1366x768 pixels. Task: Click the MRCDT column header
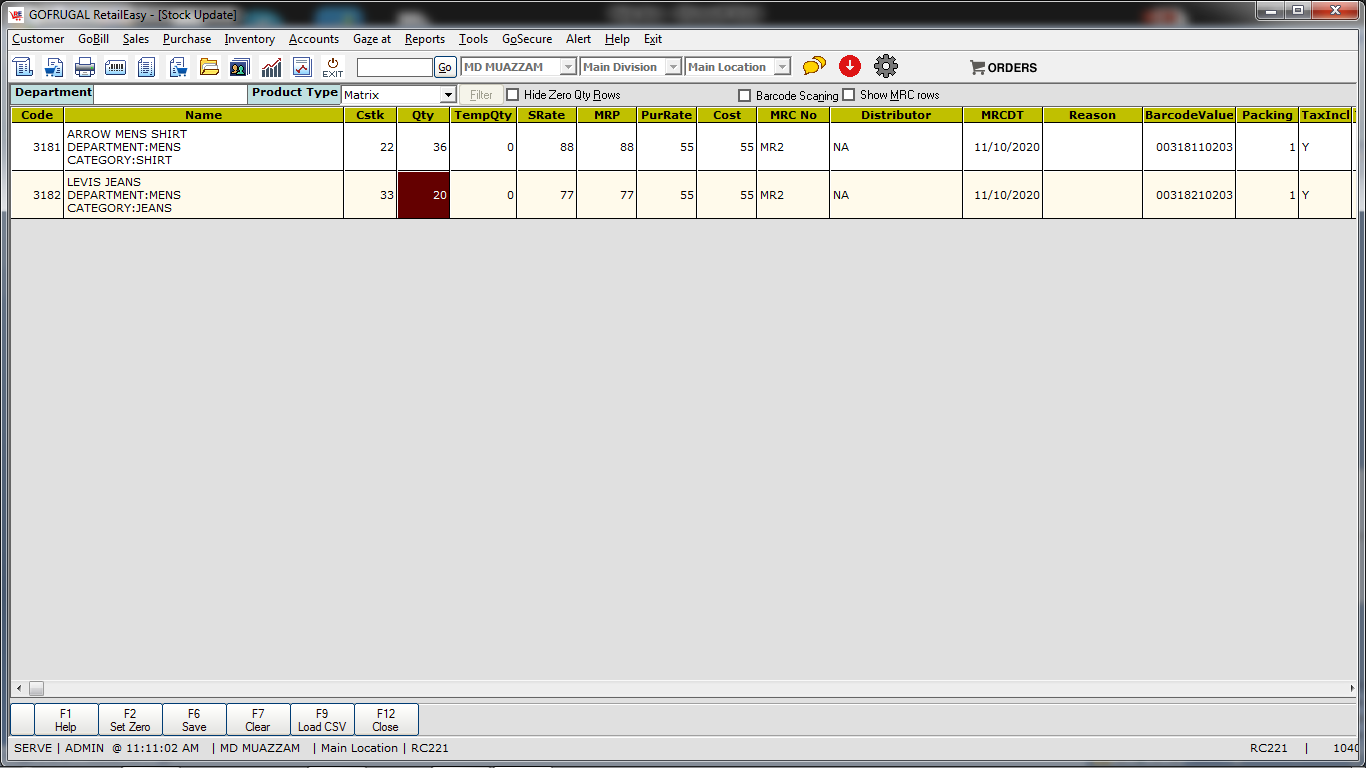pos(1002,115)
